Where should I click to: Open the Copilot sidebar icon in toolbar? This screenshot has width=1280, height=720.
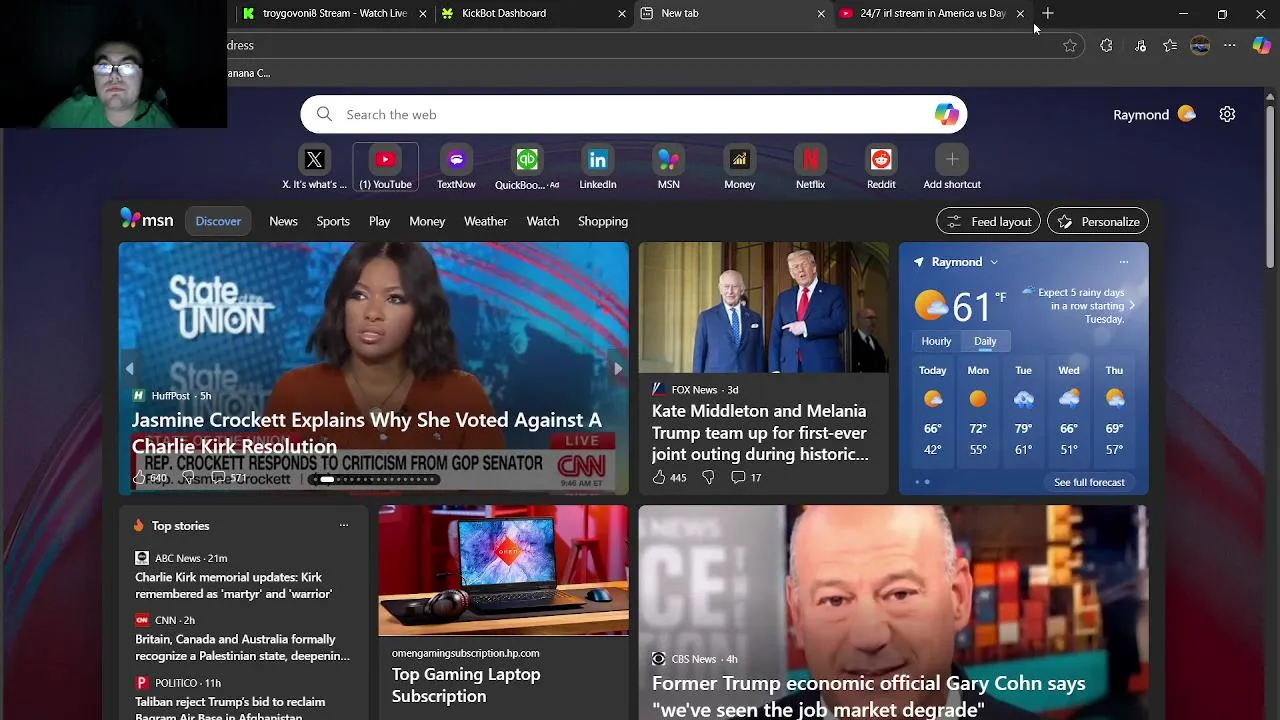(1262, 45)
